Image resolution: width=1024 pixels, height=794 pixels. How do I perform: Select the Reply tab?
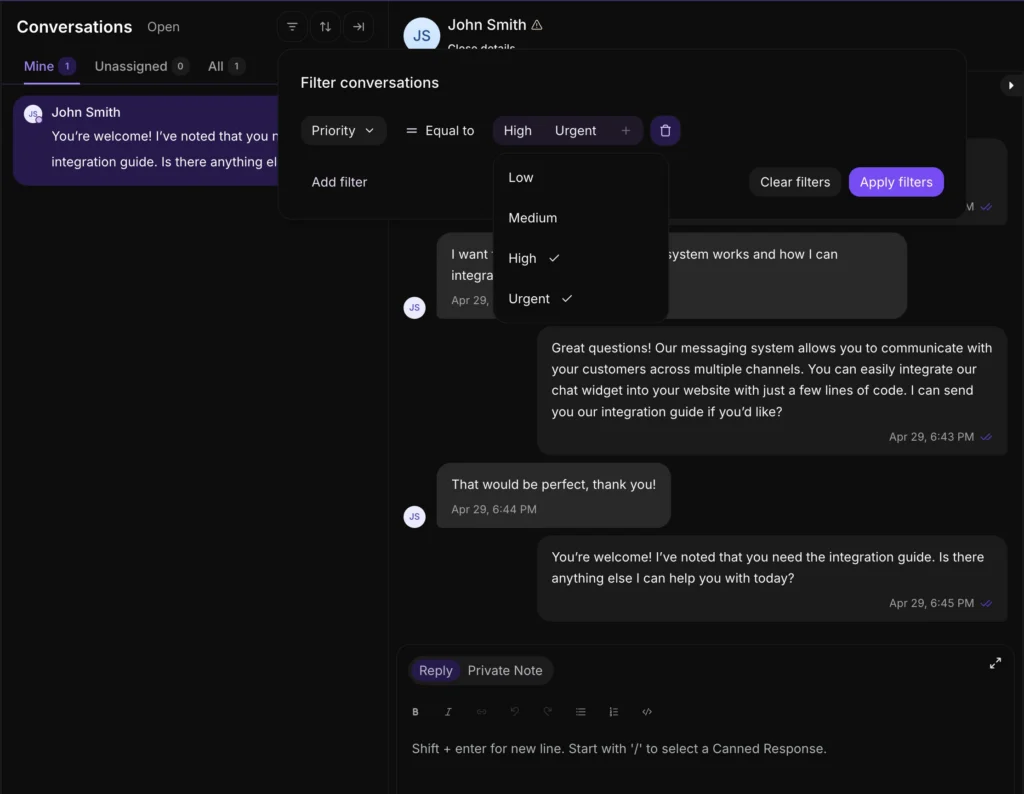(436, 671)
